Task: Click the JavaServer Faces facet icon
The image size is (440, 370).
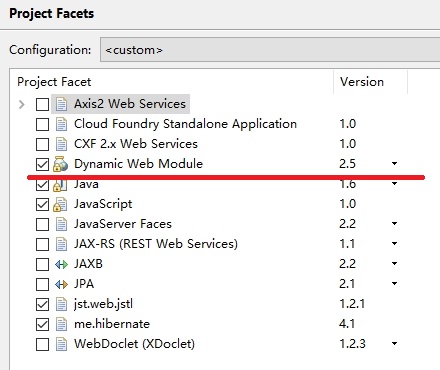Action: pyautogui.click(x=61, y=224)
